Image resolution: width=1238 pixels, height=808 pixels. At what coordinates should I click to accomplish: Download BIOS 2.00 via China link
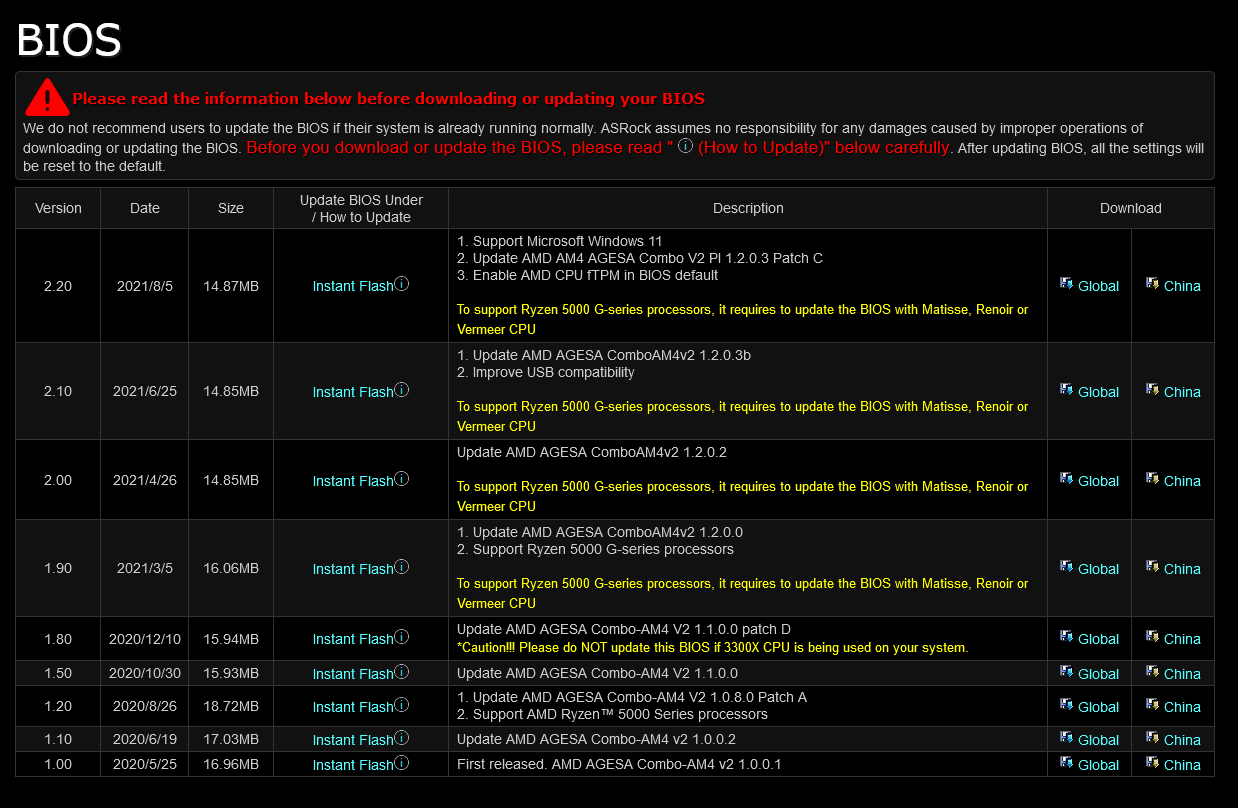point(1182,481)
